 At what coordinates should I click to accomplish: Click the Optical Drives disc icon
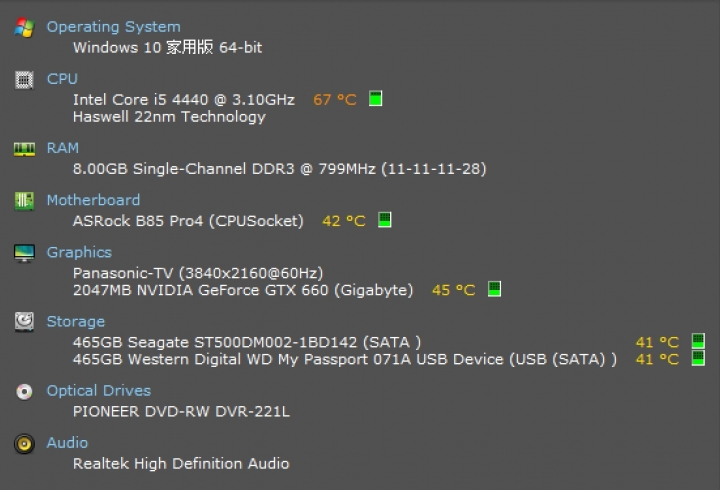24,391
